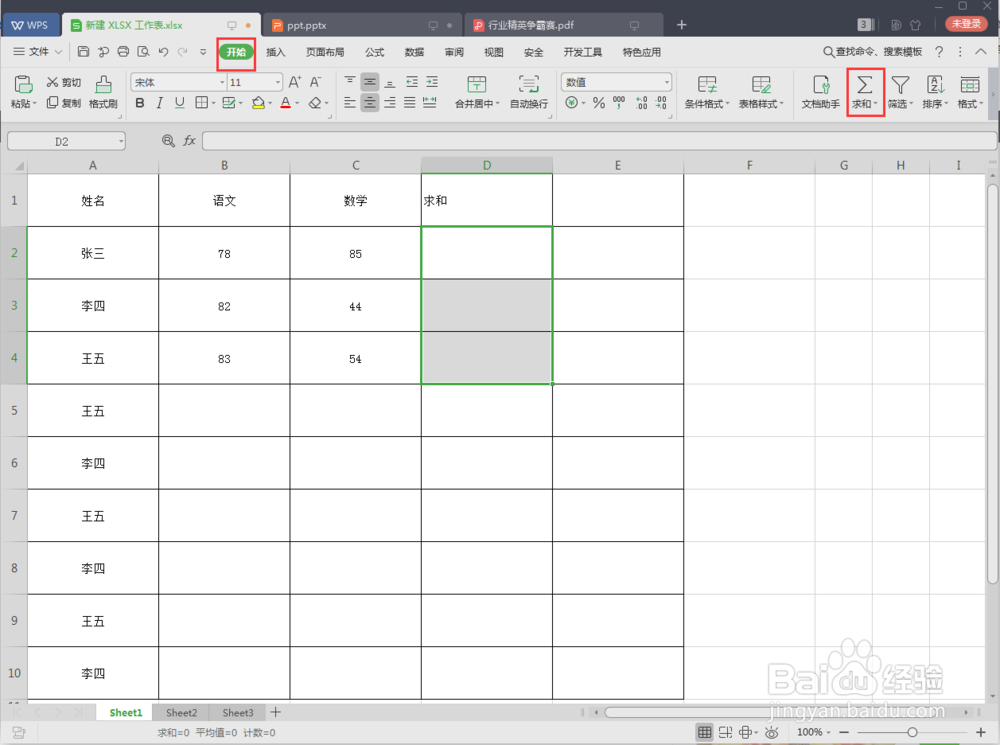Toggle Underline formatting
The width and height of the screenshot is (1000, 745).
[x=180, y=103]
